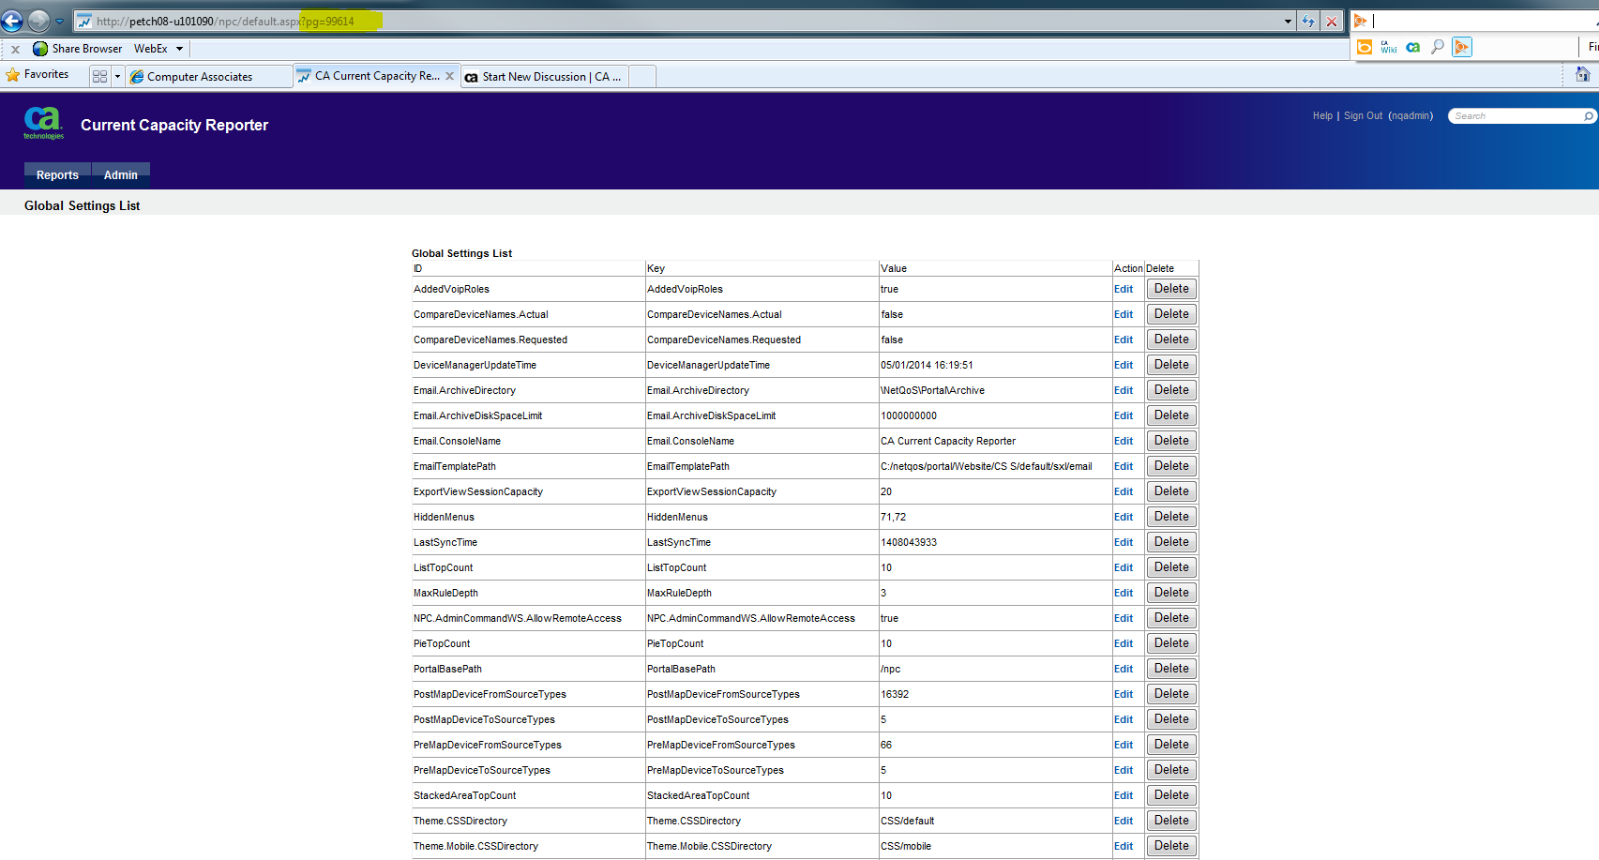The height and width of the screenshot is (860, 1599).
Task: Click the magnifier icon in Reporter search
Action: click(x=1588, y=116)
